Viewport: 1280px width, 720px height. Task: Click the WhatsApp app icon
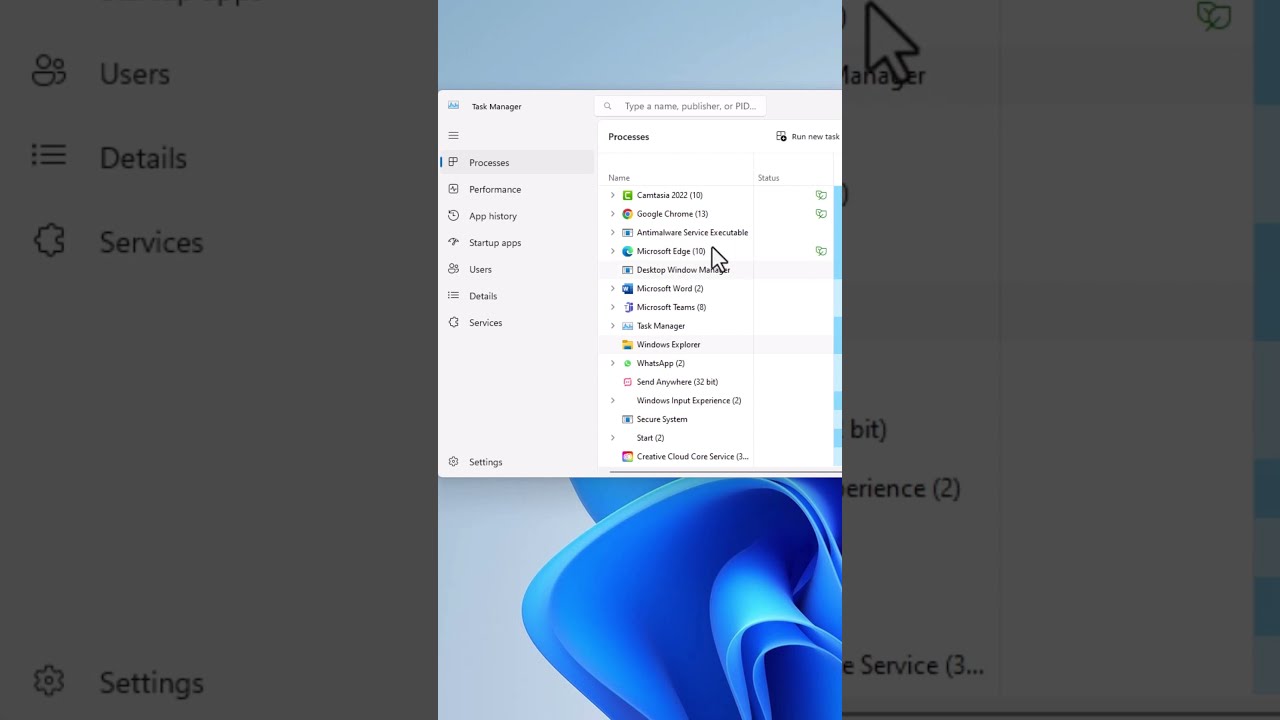(628, 363)
